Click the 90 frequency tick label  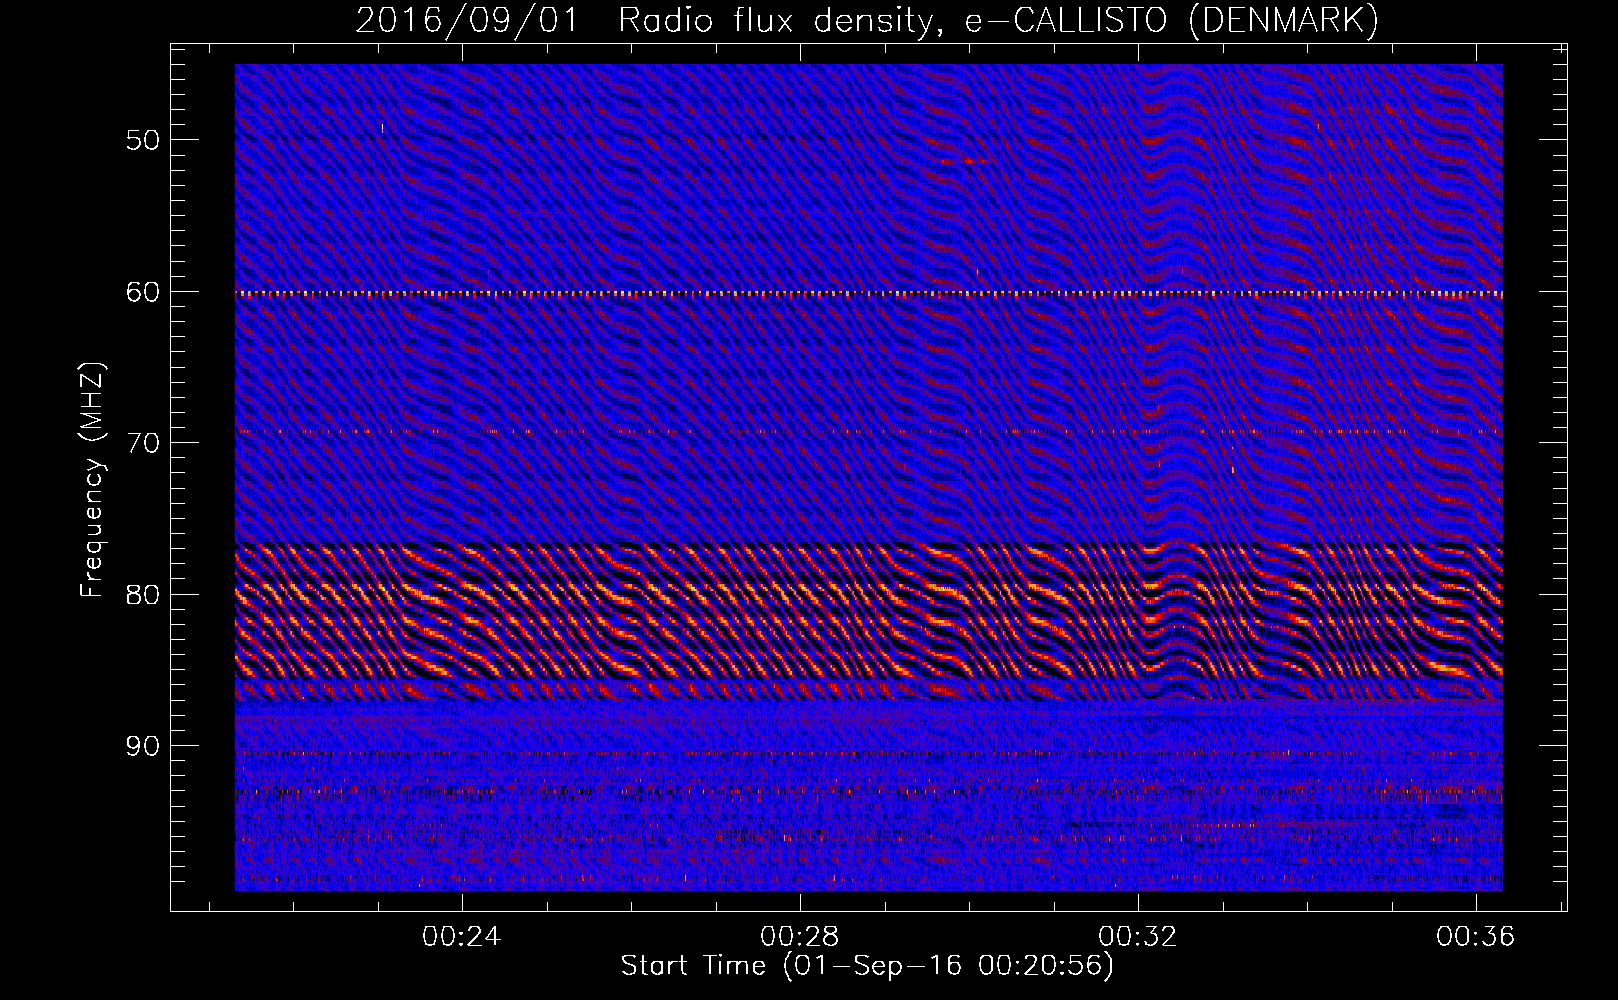pyautogui.click(x=143, y=747)
